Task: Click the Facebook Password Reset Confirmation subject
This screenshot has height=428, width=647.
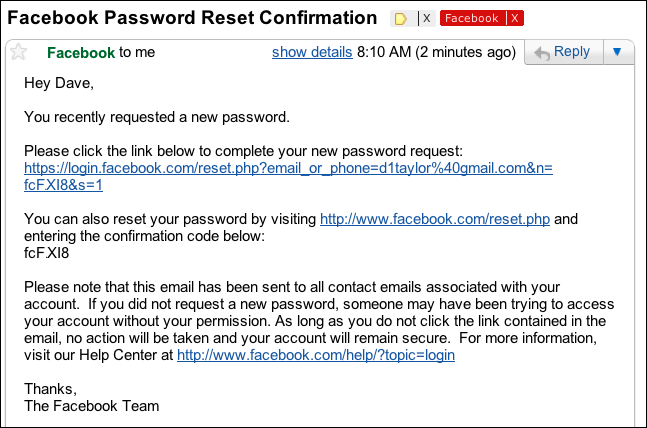Action: [192, 18]
